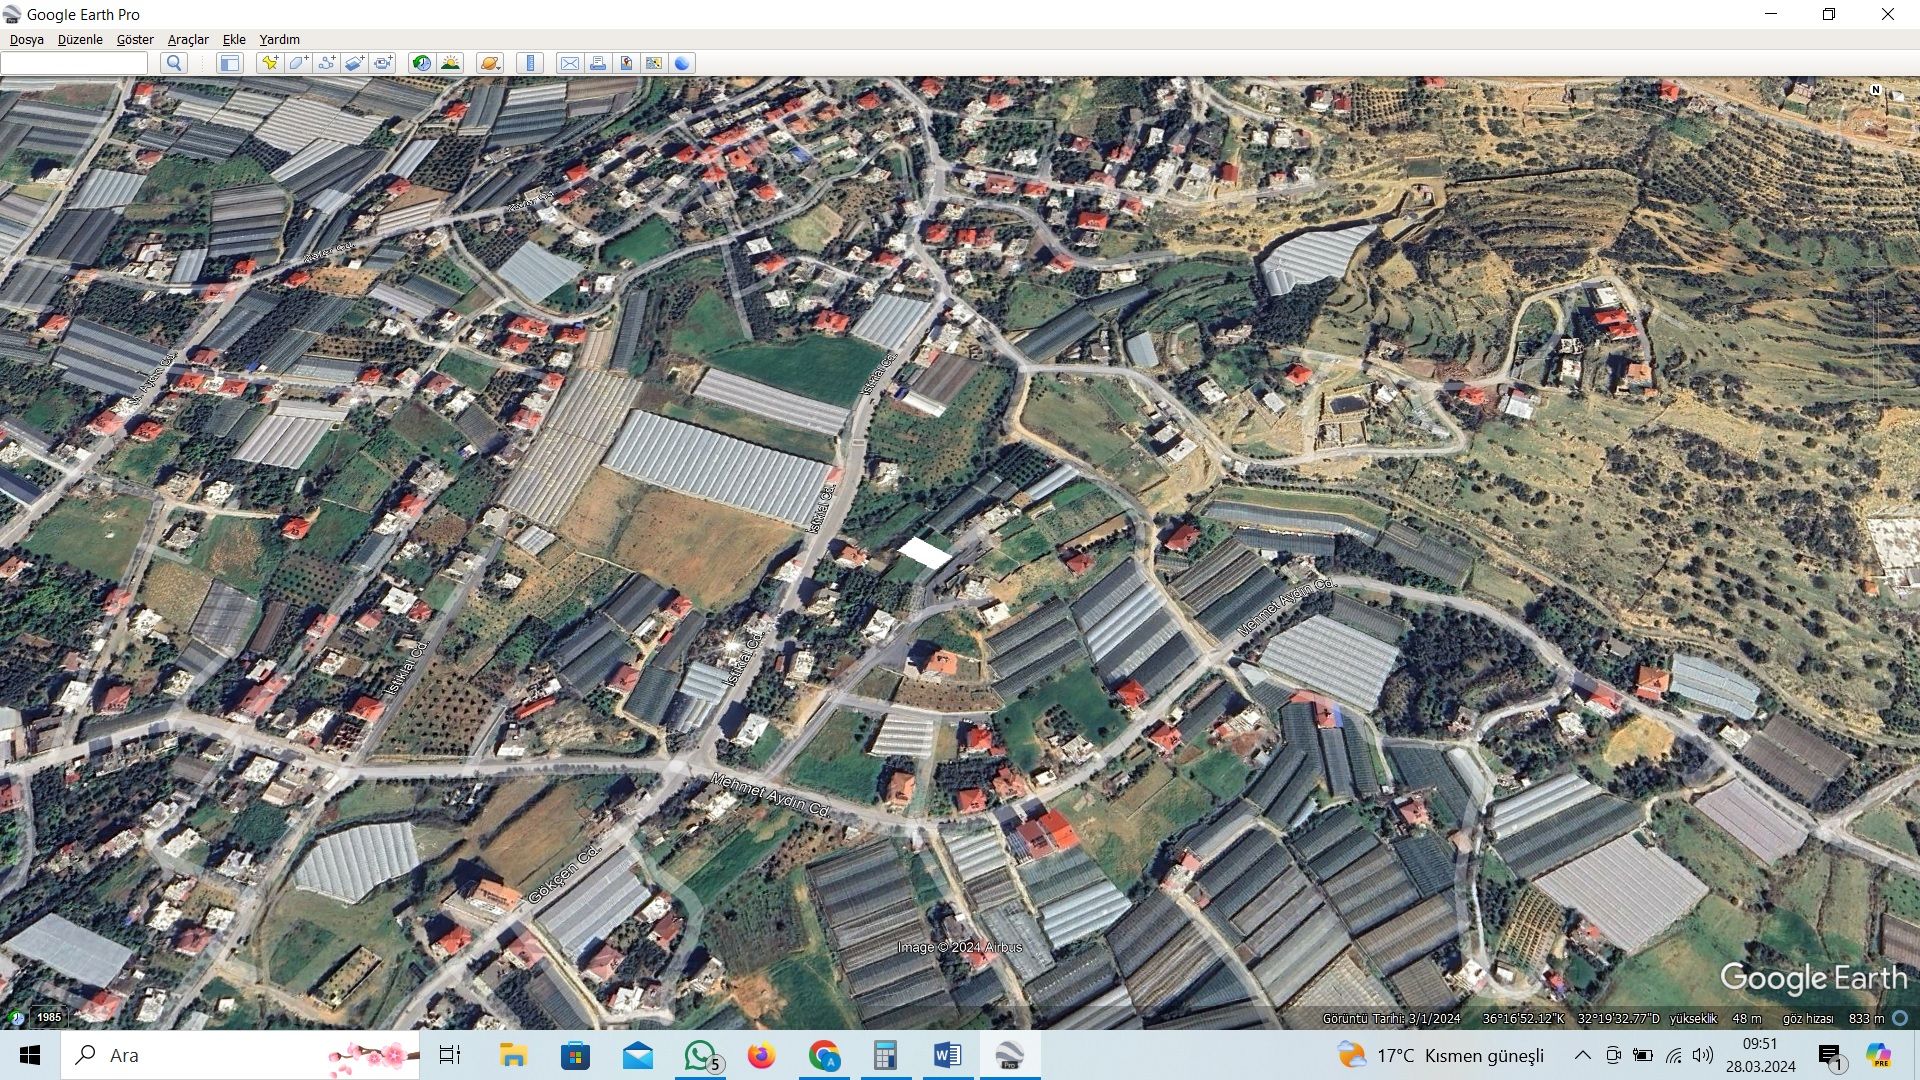The height and width of the screenshot is (1080, 1920).
Task: Toggle historical imagery clock button
Action: (422, 63)
